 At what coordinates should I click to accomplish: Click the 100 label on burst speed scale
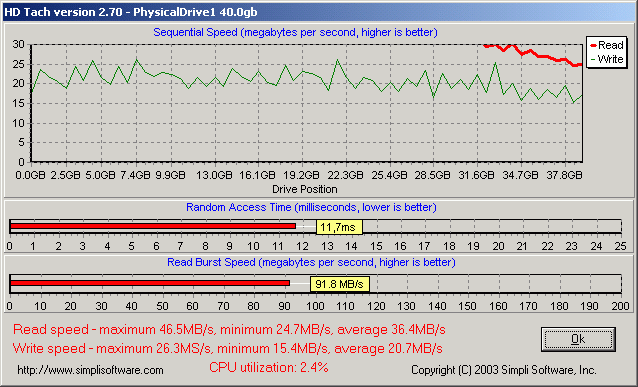click(315, 306)
